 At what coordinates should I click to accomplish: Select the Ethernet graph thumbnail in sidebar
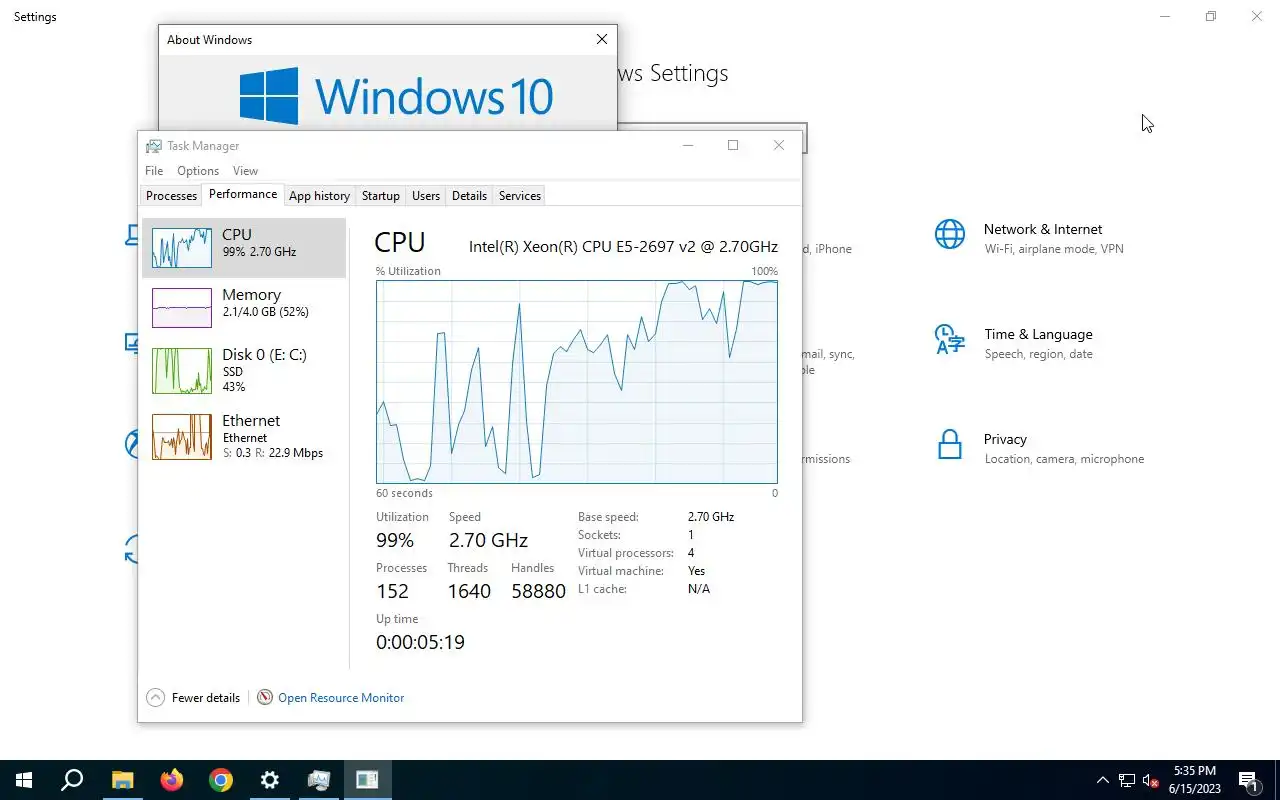pyautogui.click(x=182, y=437)
